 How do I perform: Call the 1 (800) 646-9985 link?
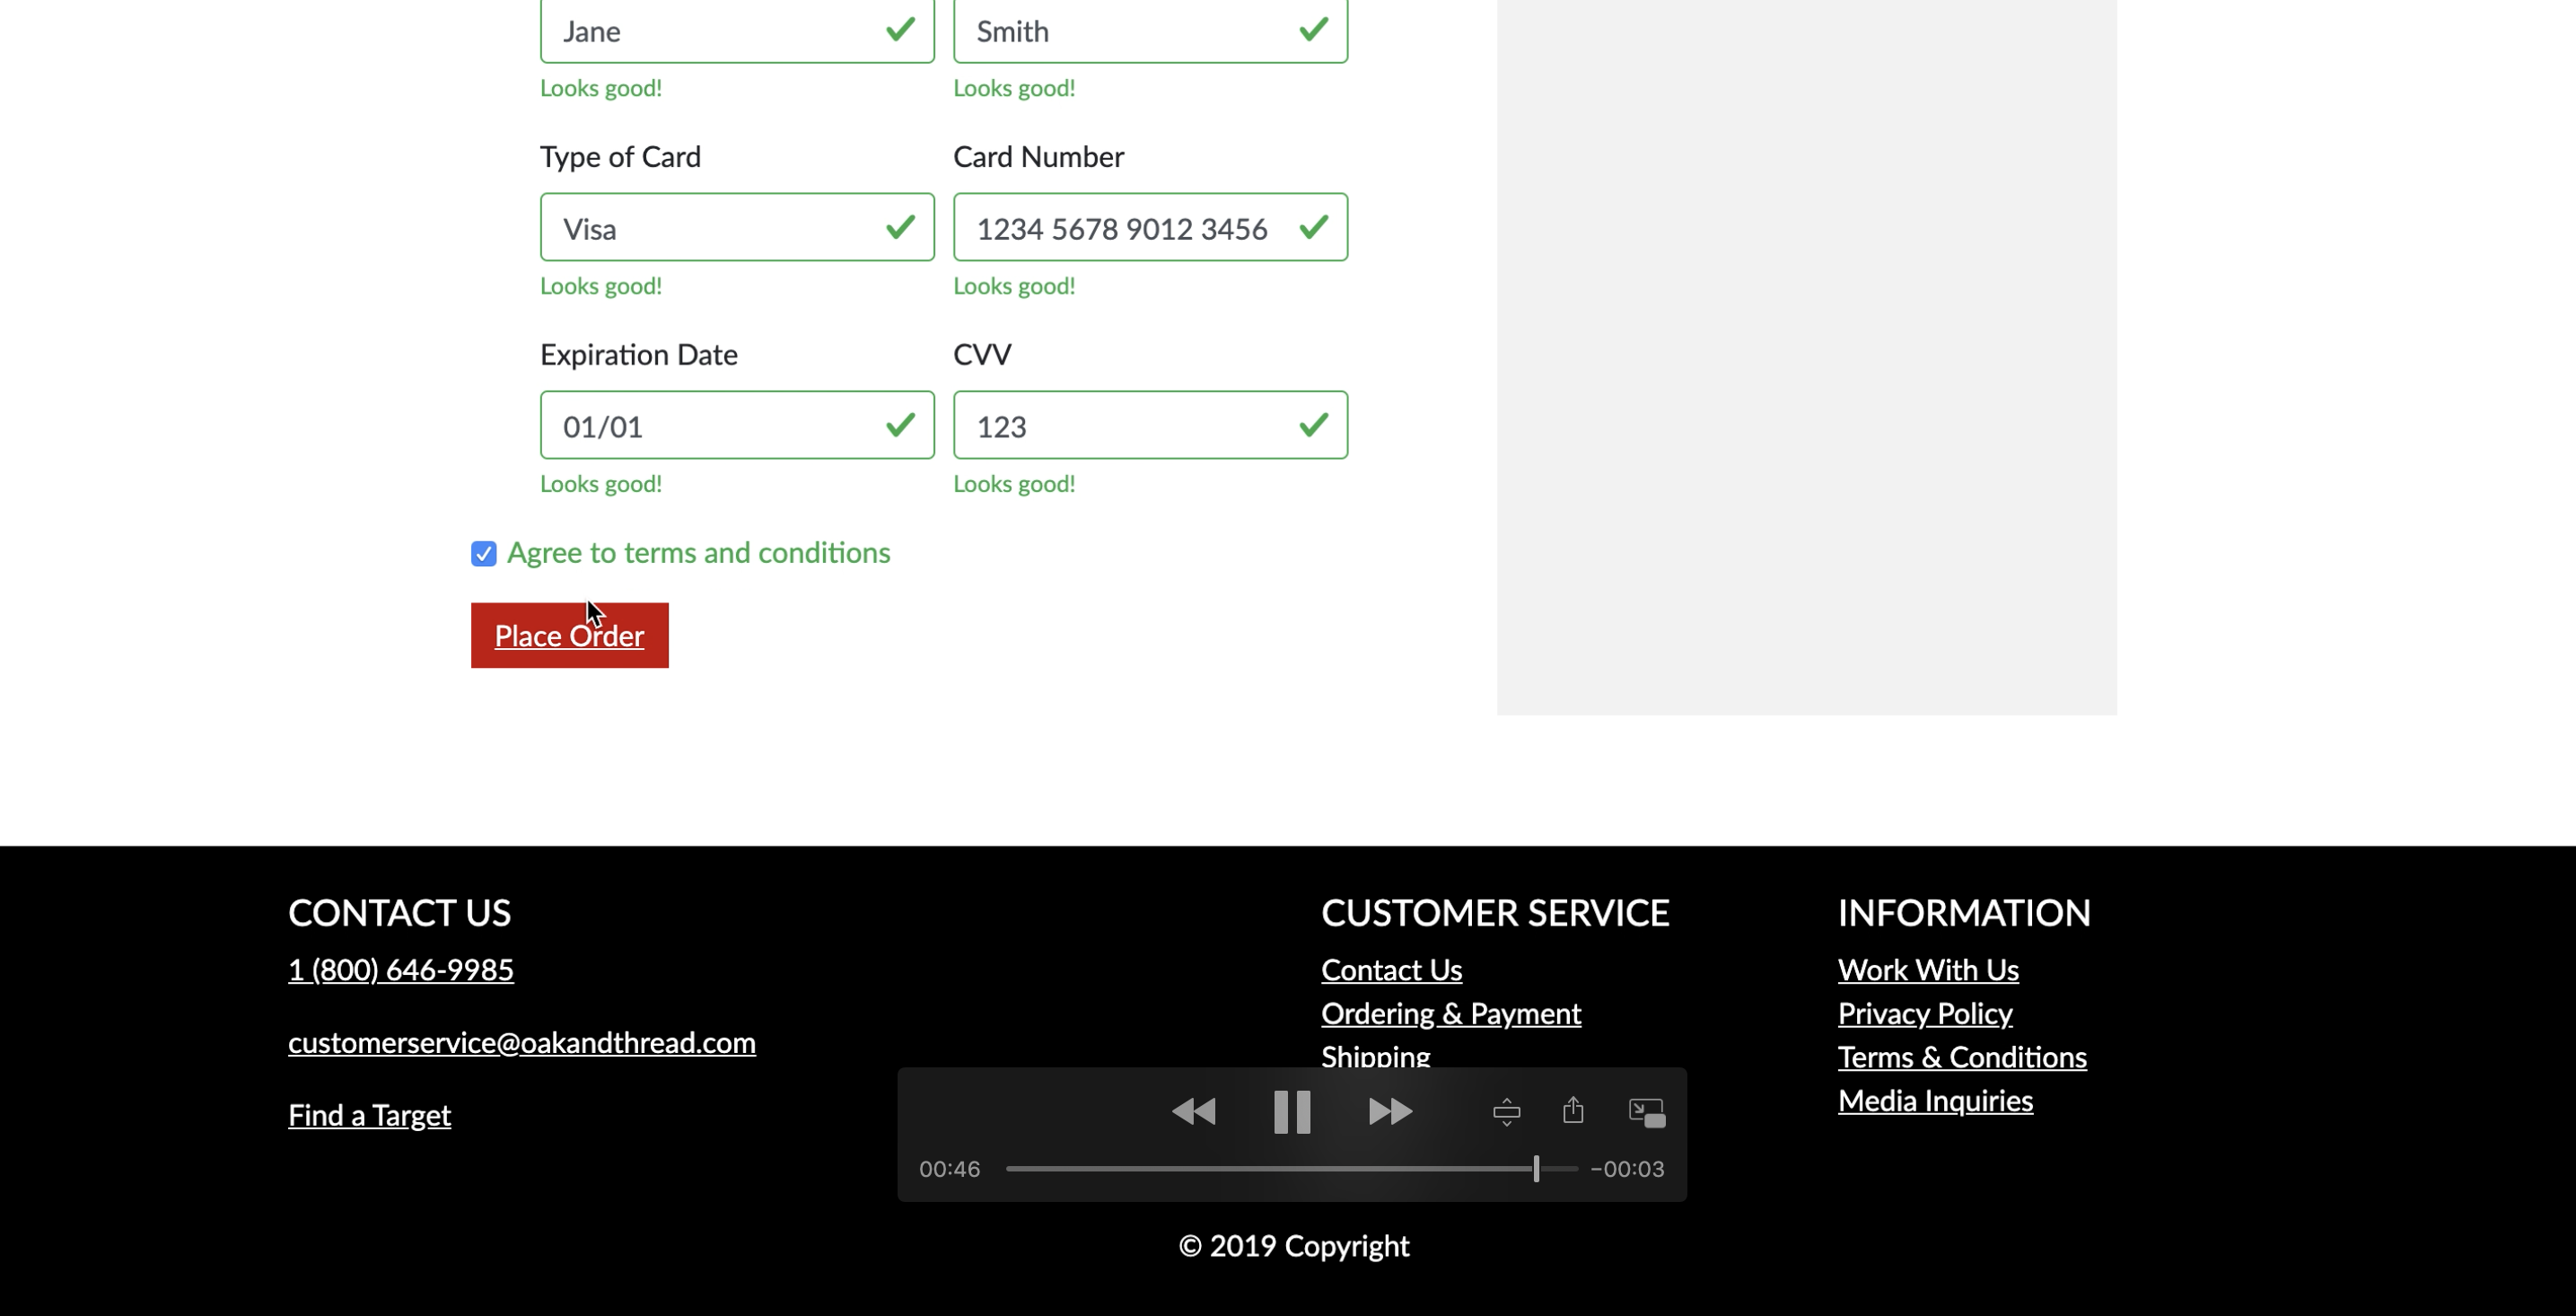[400, 969]
